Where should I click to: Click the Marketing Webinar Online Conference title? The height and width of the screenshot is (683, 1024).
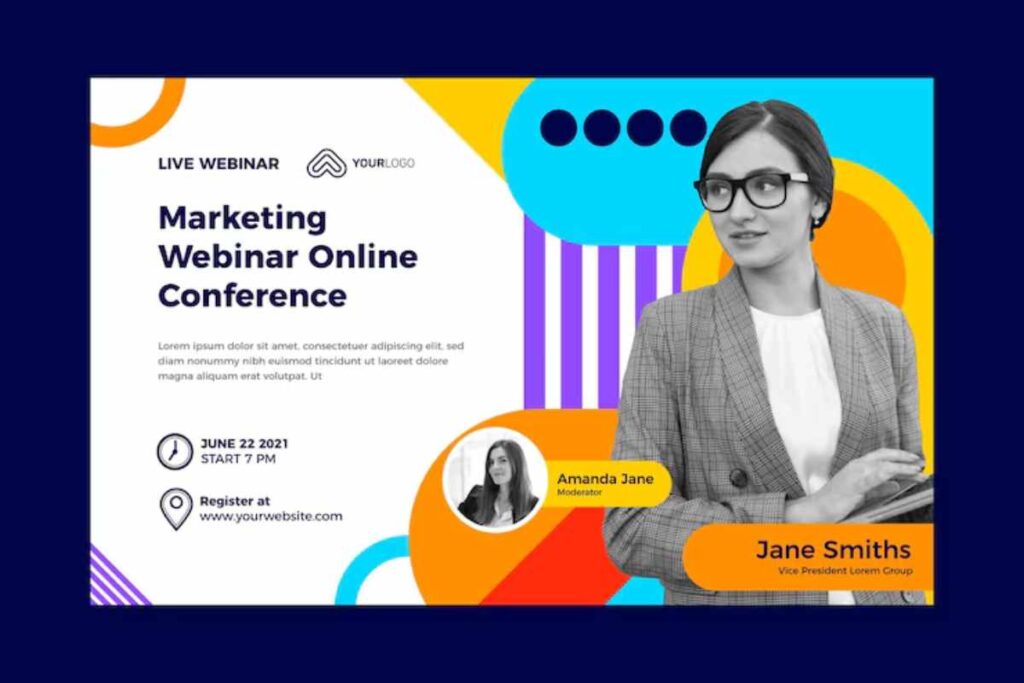click(x=287, y=256)
